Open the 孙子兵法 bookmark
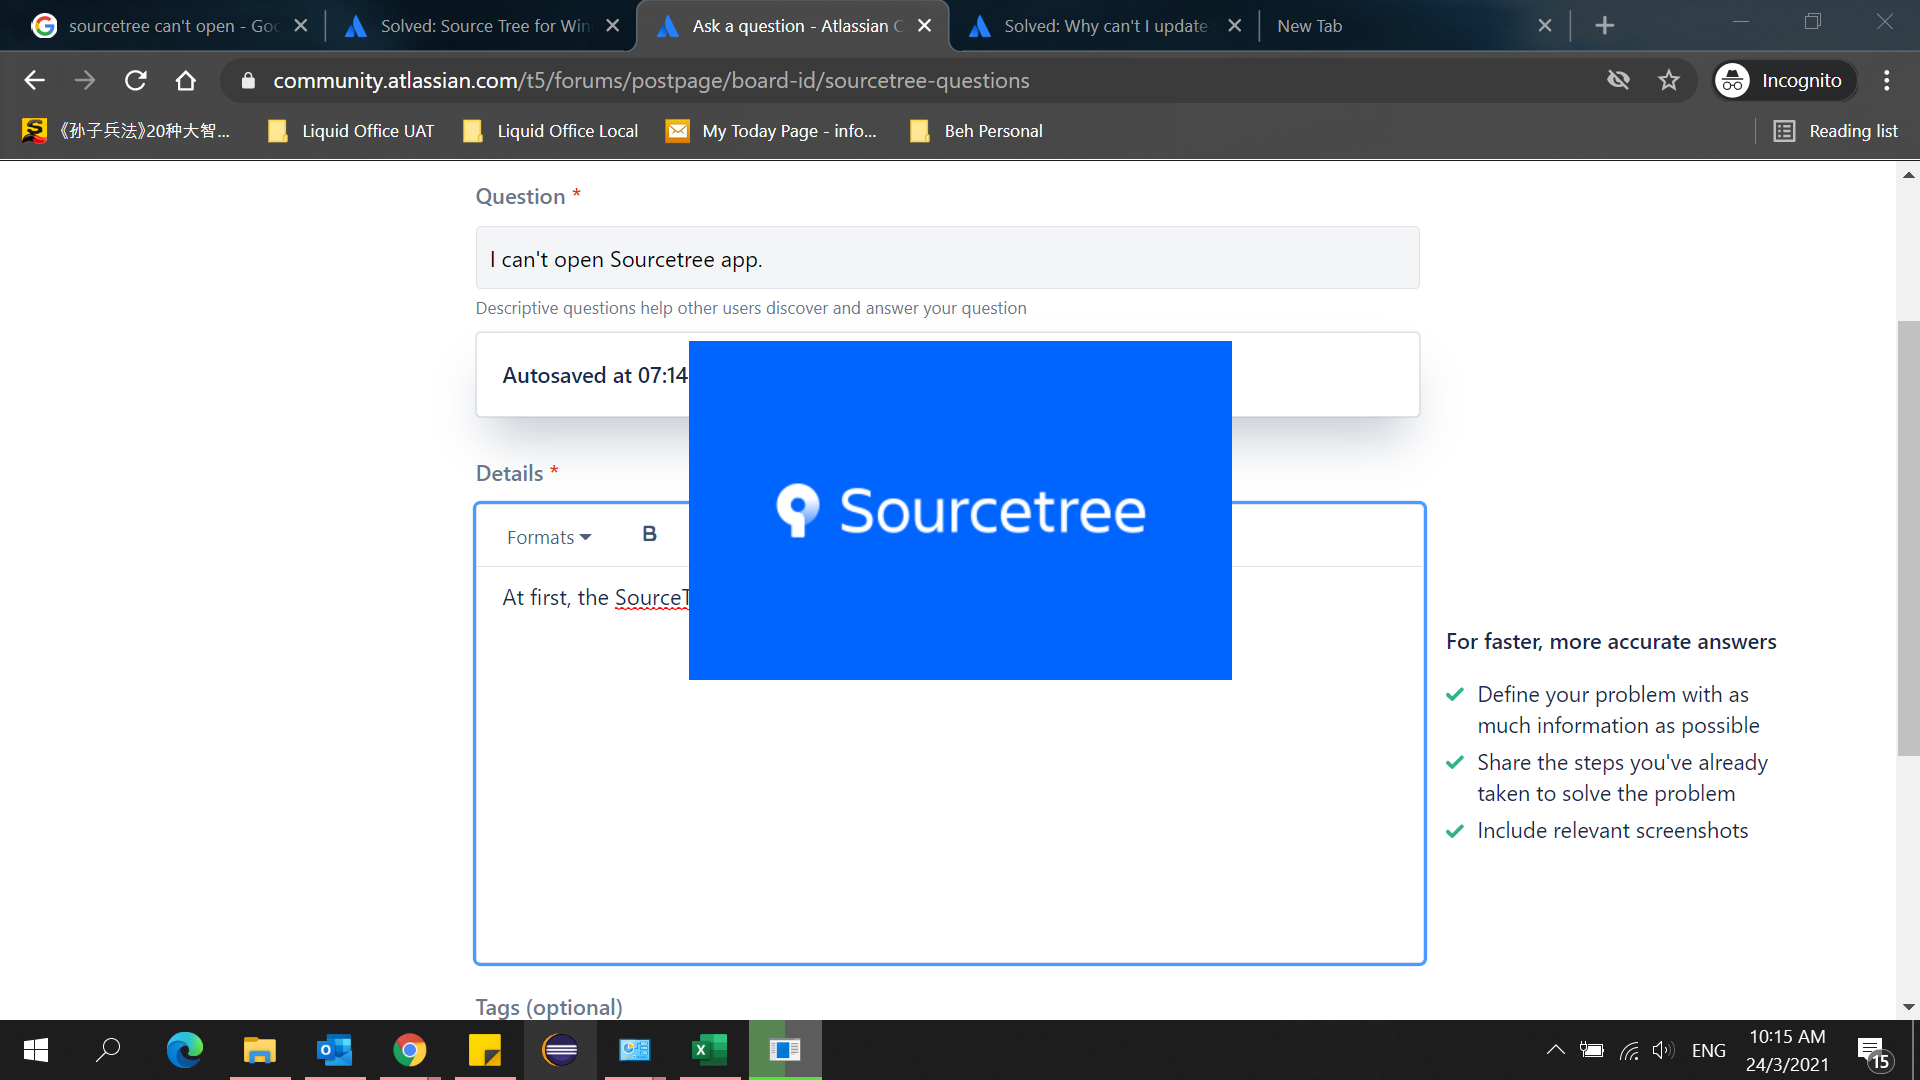Image resolution: width=1920 pixels, height=1080 pixels. click(x=127, y=131)
